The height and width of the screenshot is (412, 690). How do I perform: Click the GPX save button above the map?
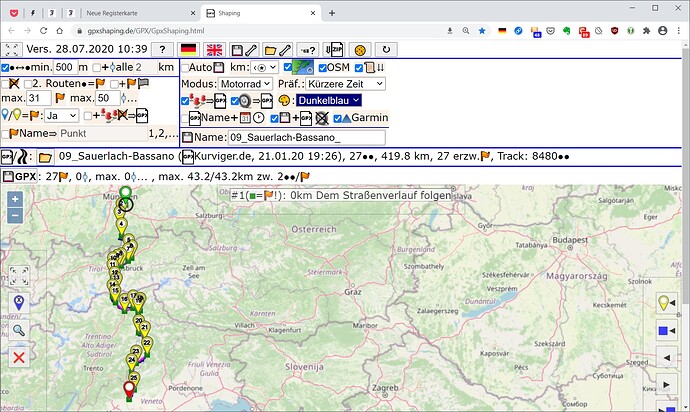19,177
